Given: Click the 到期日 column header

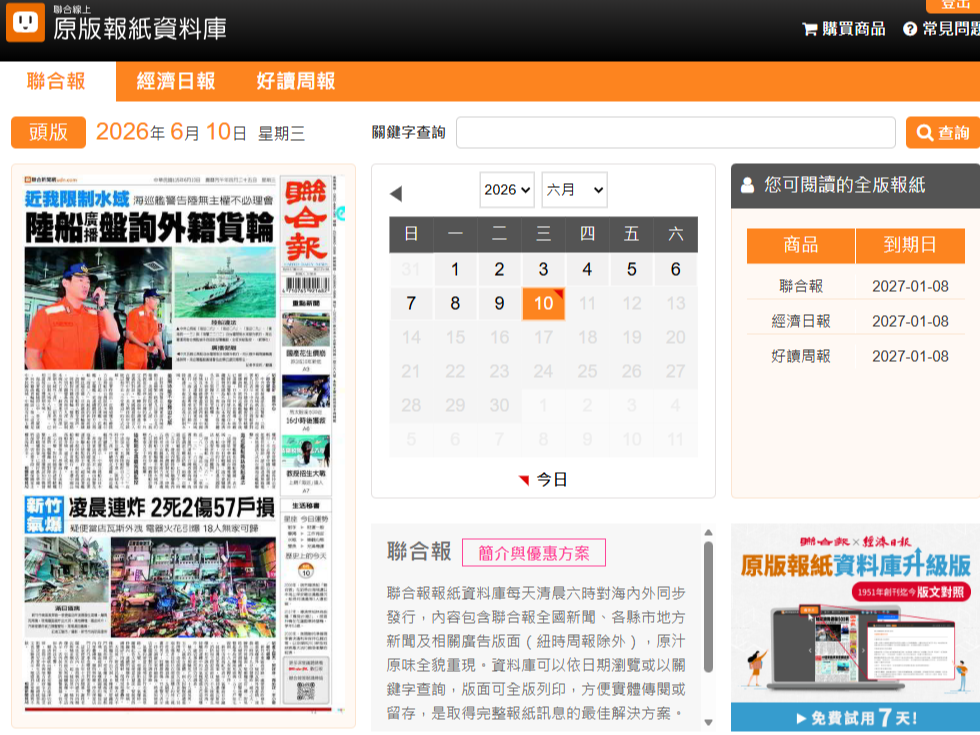Looking at the screenshot, I should point(910,245).
